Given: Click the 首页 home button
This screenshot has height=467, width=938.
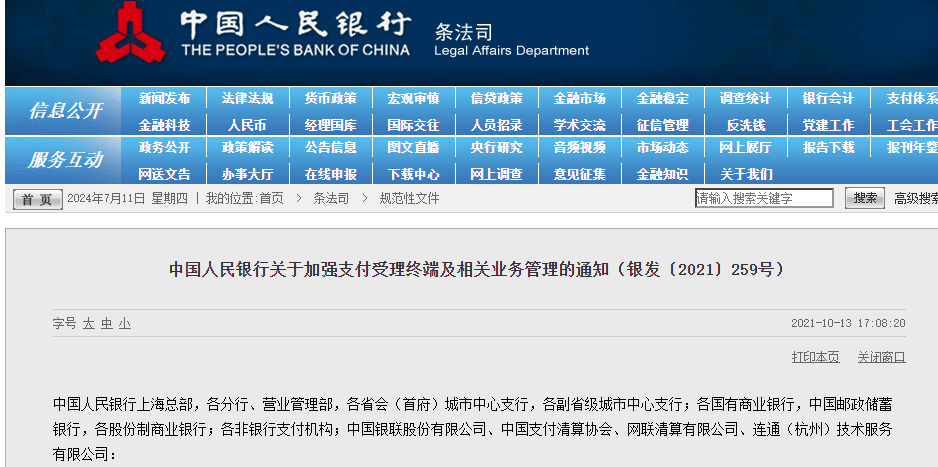Looking at the screenshot, I should [37, 200].
